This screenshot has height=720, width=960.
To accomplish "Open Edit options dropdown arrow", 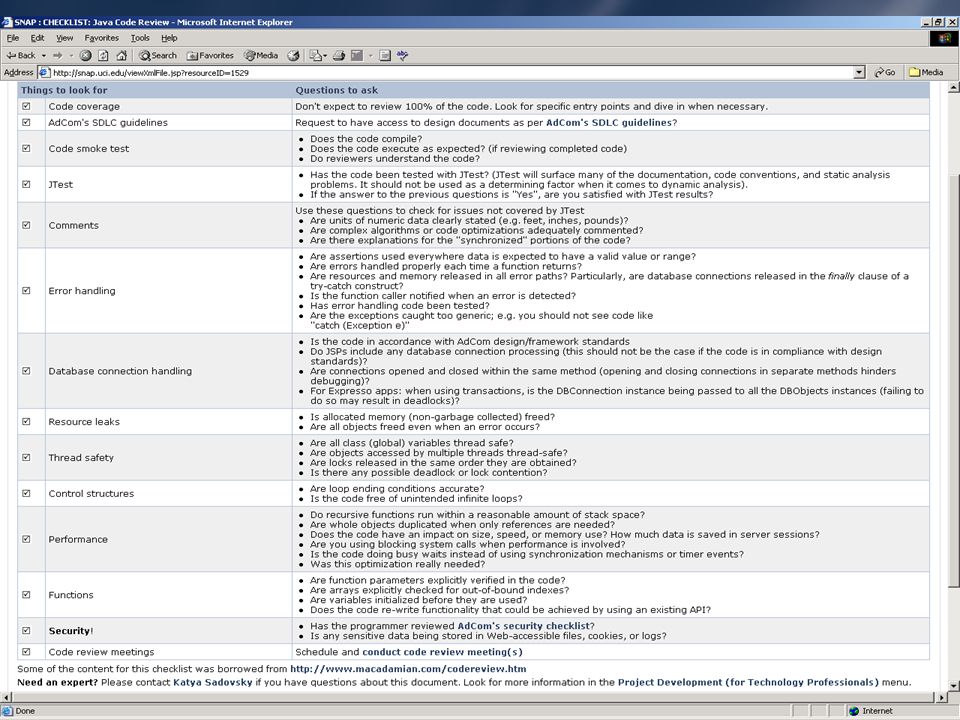I will coord(370,55).
